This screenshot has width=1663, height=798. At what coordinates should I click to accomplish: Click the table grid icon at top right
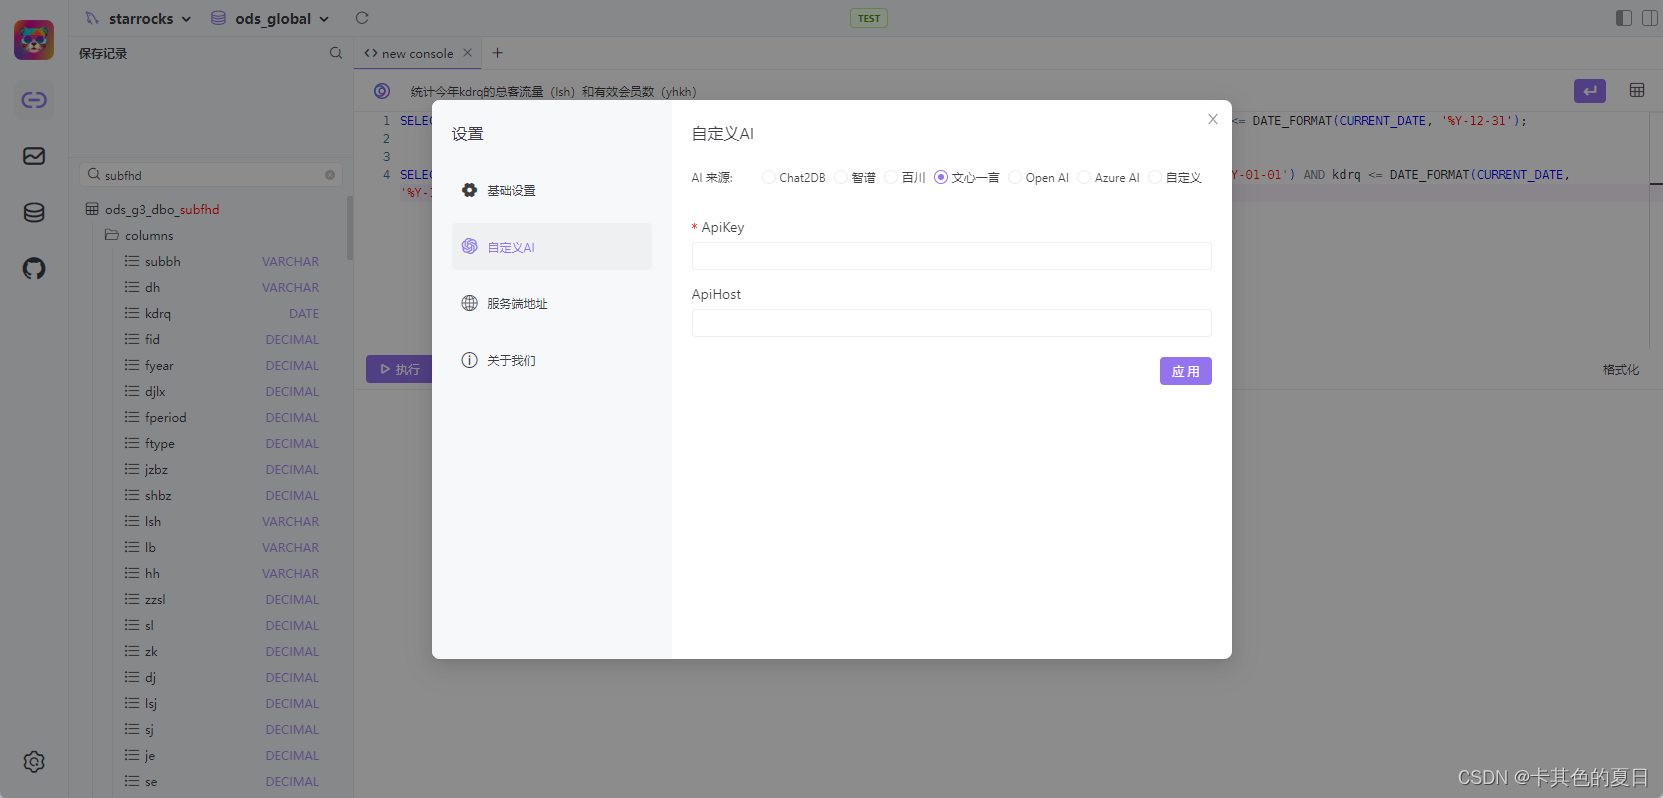[x=1637, y=90]
